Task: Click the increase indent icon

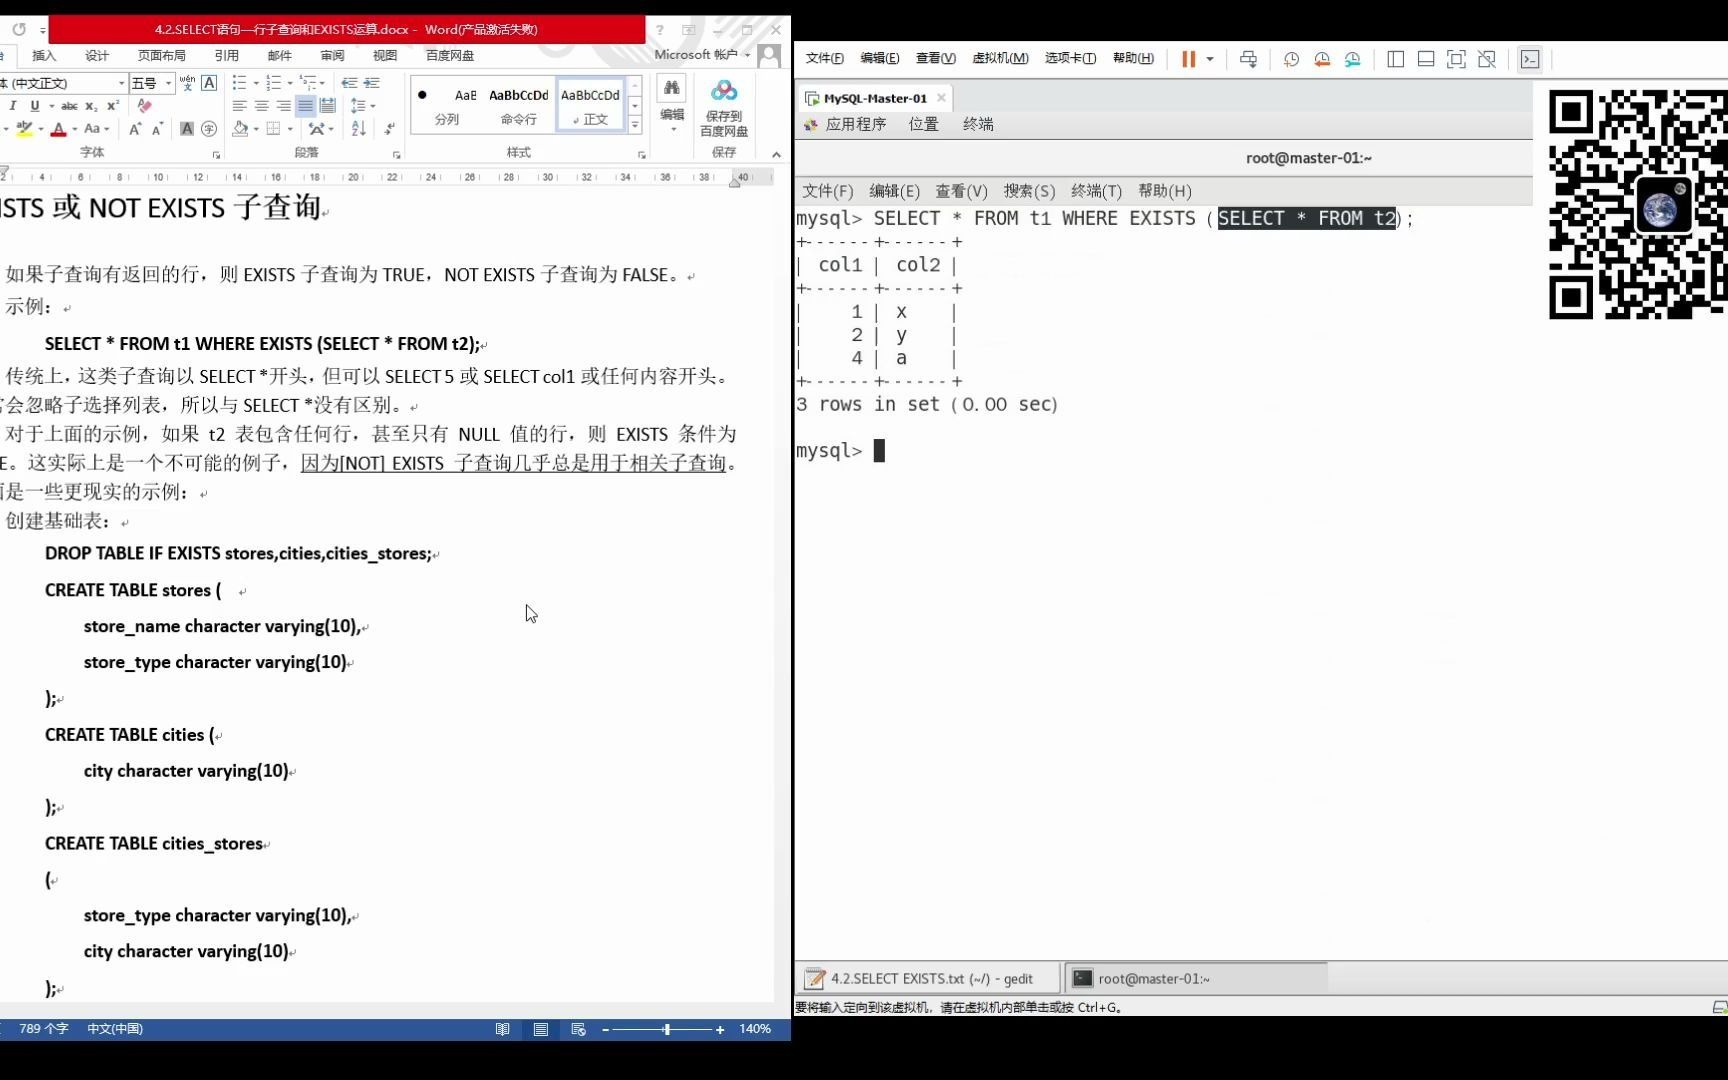Action: coord(371,83)
